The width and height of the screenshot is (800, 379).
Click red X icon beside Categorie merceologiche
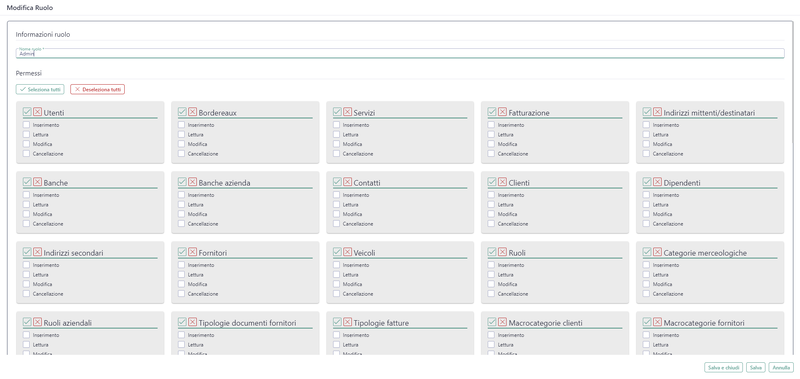click(657, 252)
